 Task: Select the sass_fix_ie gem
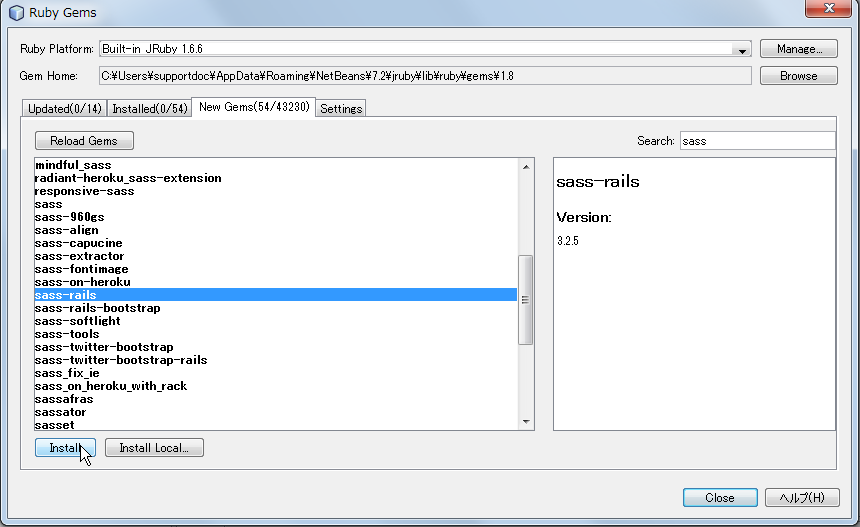[x=275, y=373]
